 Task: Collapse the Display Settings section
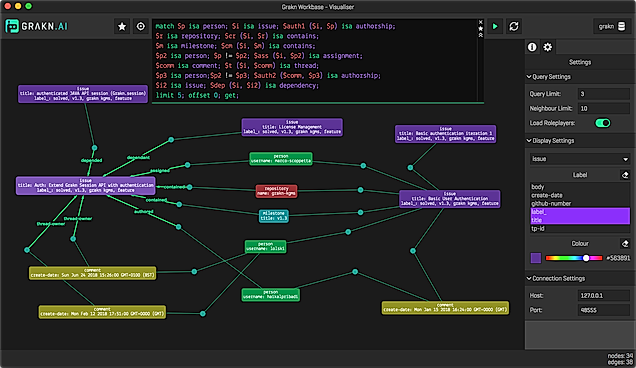[550, 141]
